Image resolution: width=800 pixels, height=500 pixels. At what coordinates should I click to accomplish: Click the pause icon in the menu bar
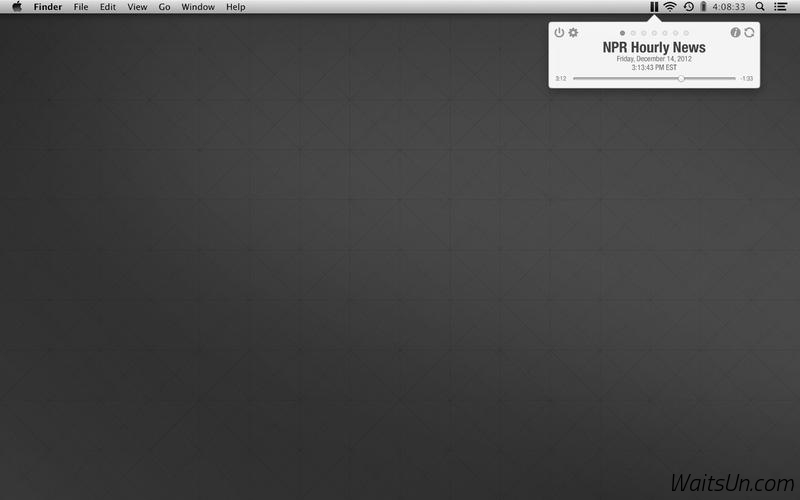(x=654, y=7)
